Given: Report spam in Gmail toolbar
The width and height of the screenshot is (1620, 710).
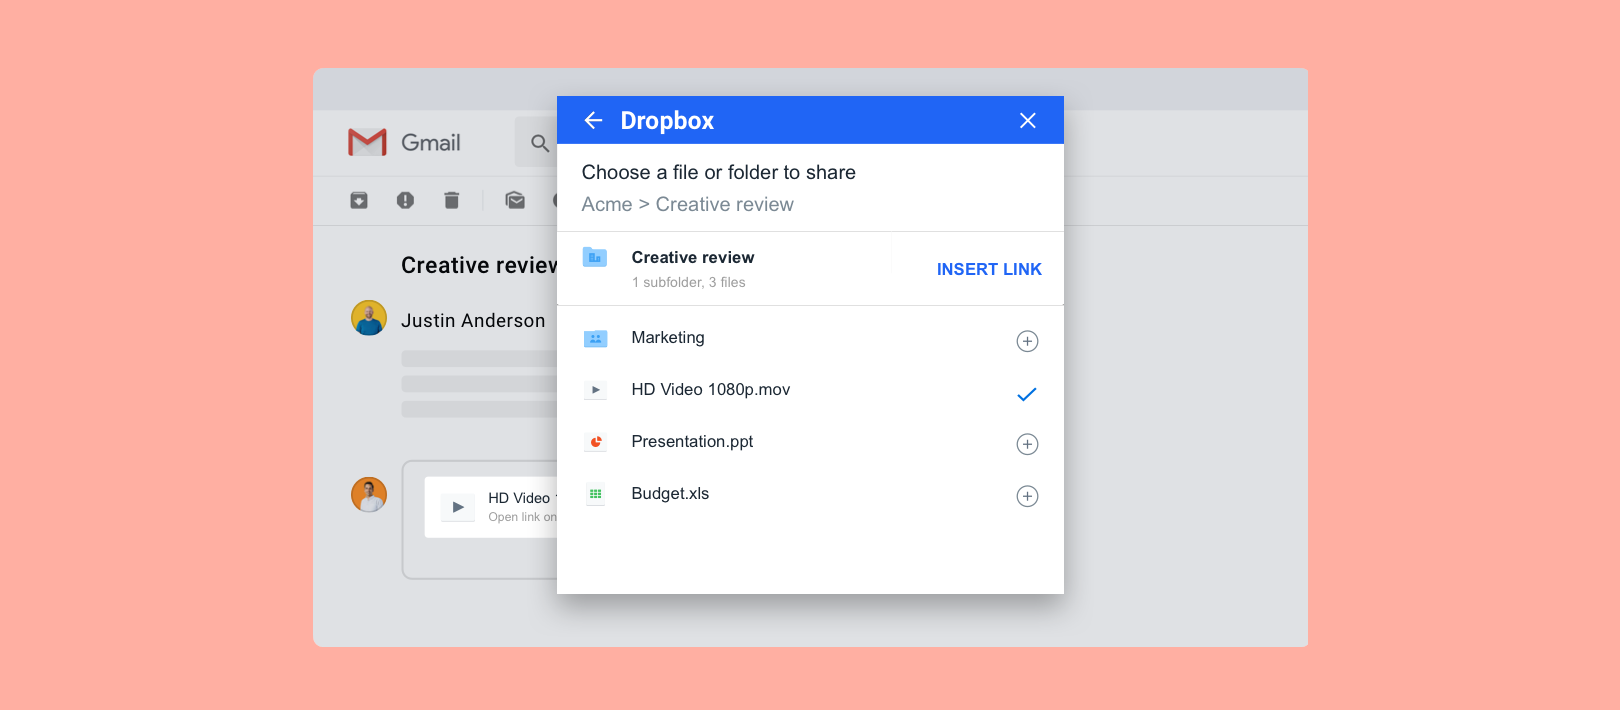Looking at the screenshot, I should pos(405,200).
